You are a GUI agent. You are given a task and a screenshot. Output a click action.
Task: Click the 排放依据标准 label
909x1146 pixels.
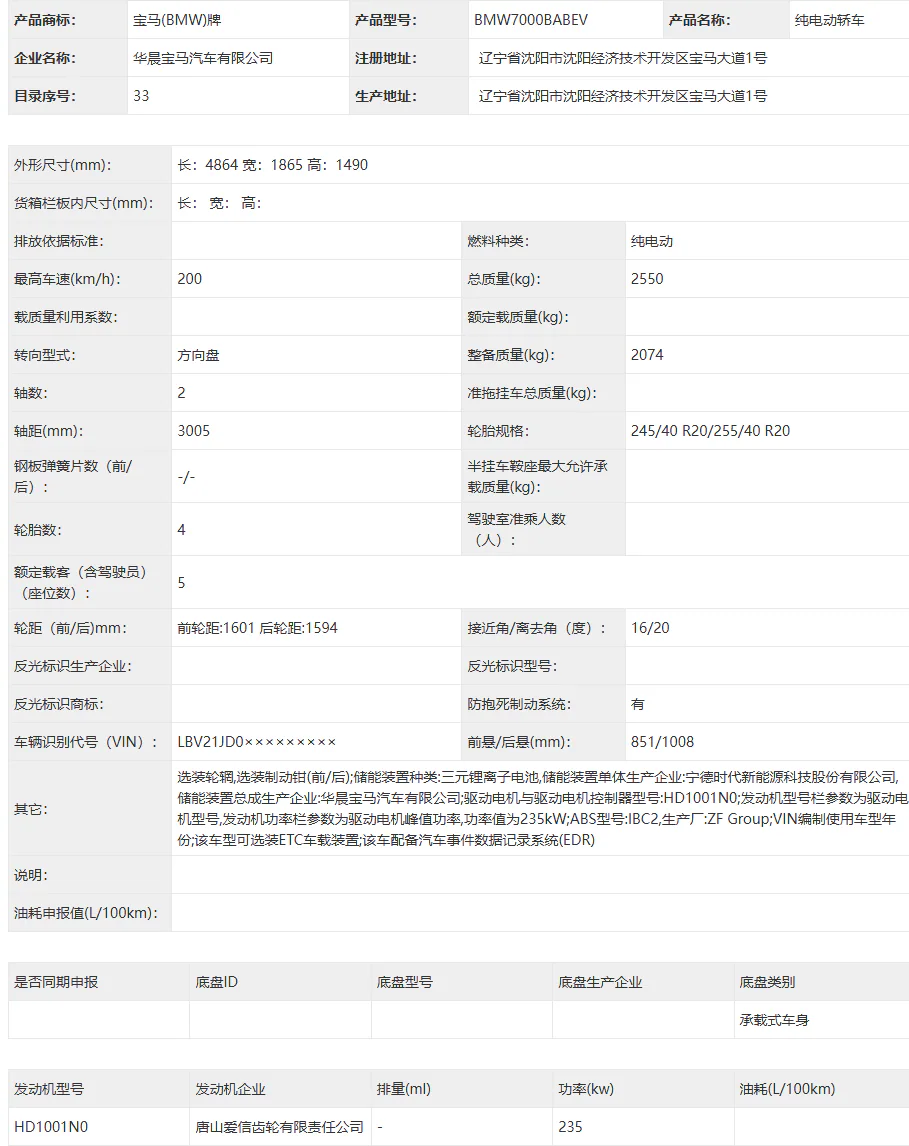pos(58,240)
